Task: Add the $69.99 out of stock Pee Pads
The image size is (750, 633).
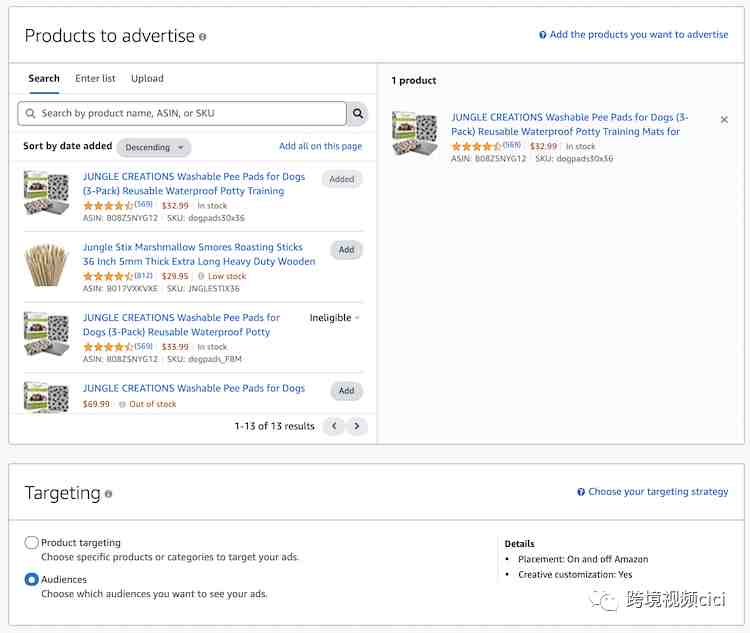Action: (346, 390)
